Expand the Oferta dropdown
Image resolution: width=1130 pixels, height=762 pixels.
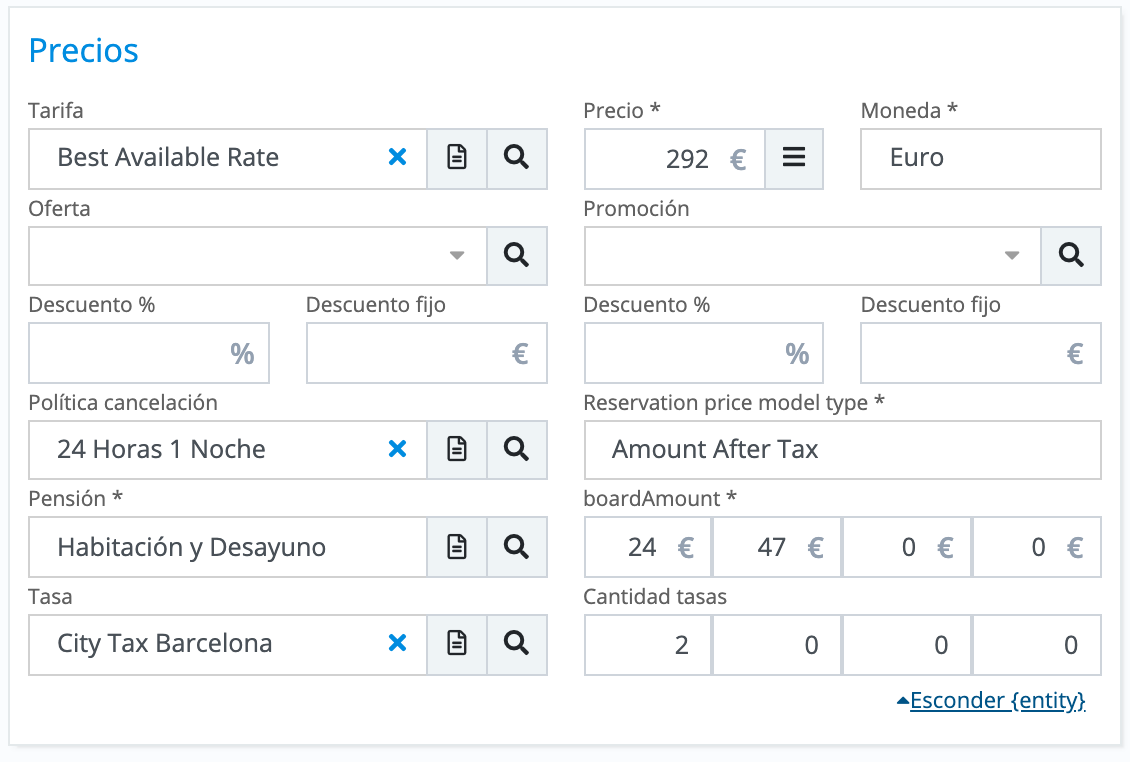pos(457,255)
